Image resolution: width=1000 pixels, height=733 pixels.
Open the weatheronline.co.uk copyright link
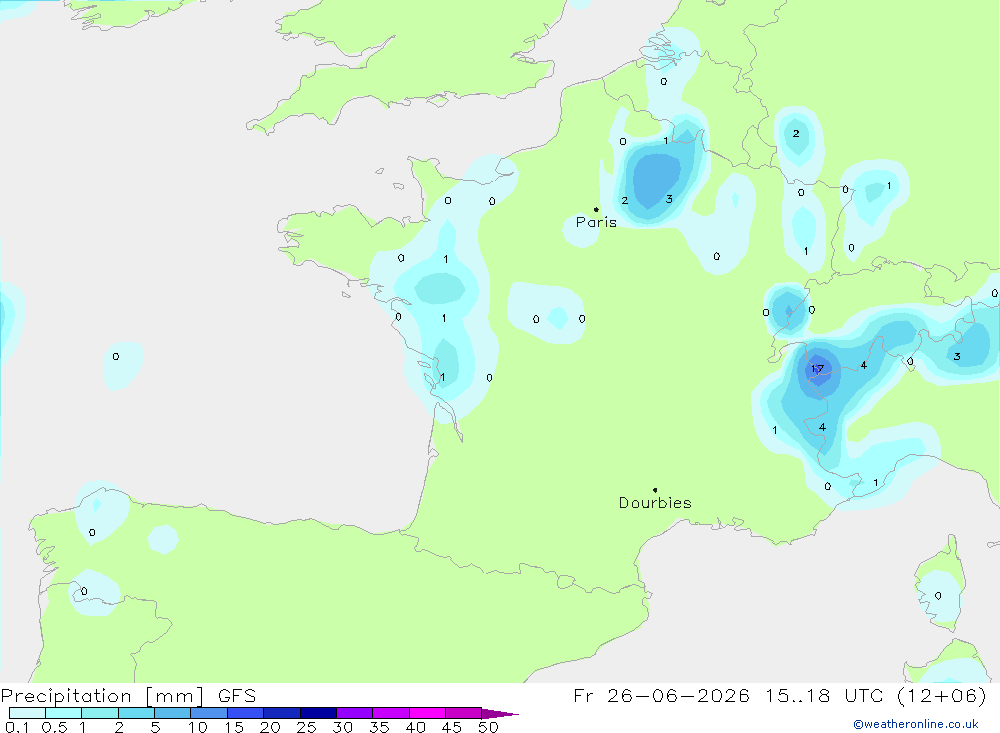pos(916,724)
